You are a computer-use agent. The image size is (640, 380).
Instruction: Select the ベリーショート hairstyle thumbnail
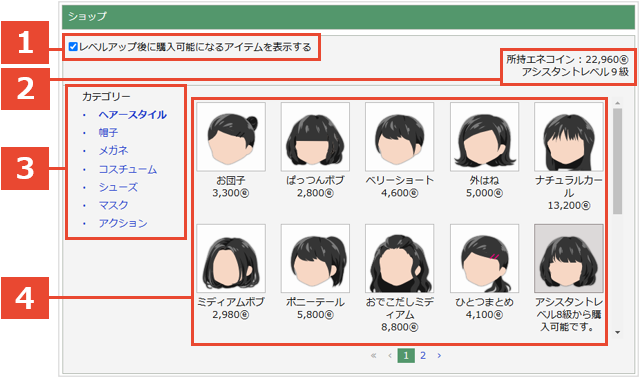coord(400,137)
